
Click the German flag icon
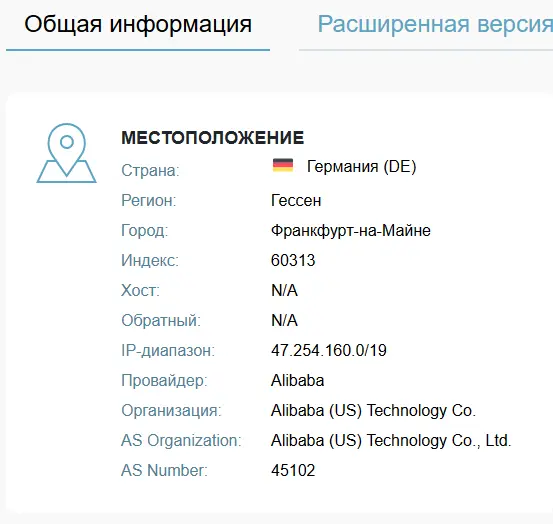tap(283, 165)
